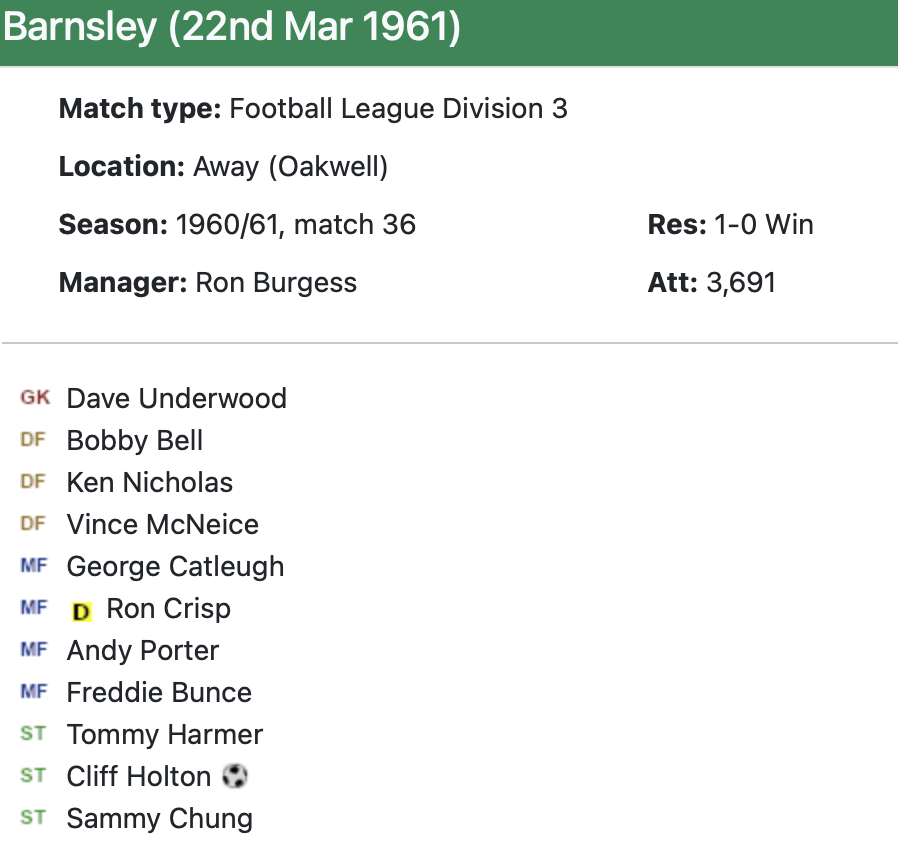Click the MF icon beside George Catleugh
This screenshot has width=898, height=854.
tap(34, 566)
